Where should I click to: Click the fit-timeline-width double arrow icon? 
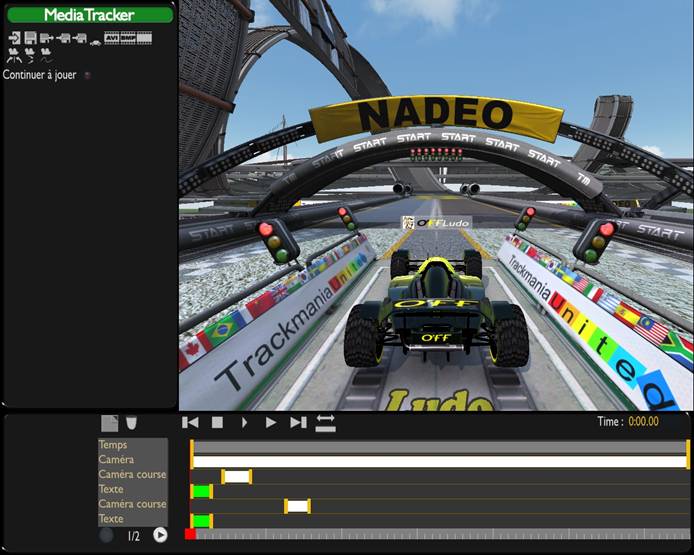click(325, 423)
